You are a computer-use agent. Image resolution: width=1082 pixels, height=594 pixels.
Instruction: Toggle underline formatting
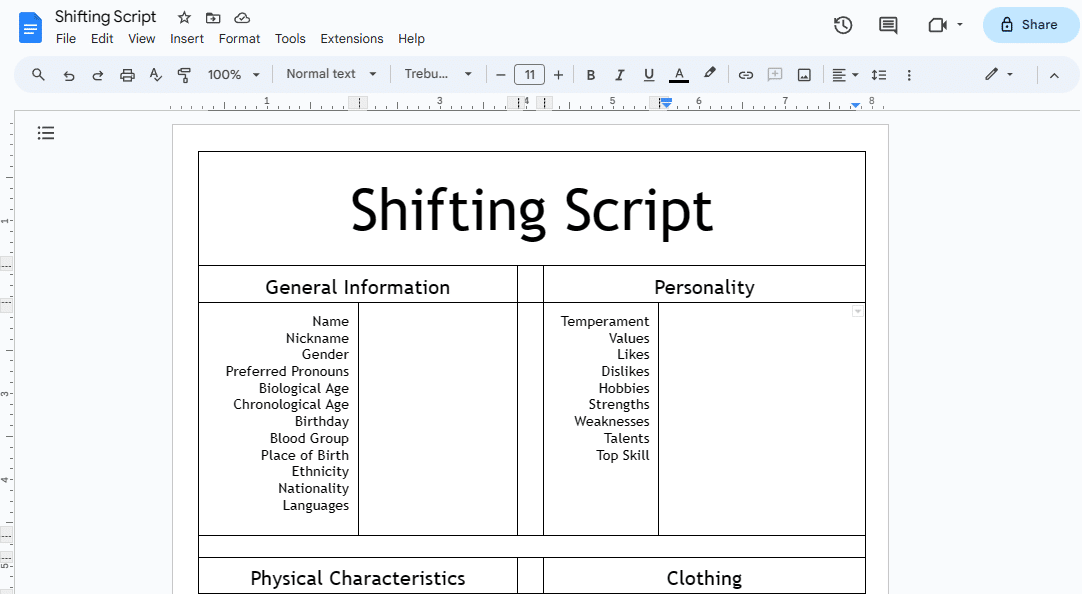649,75
